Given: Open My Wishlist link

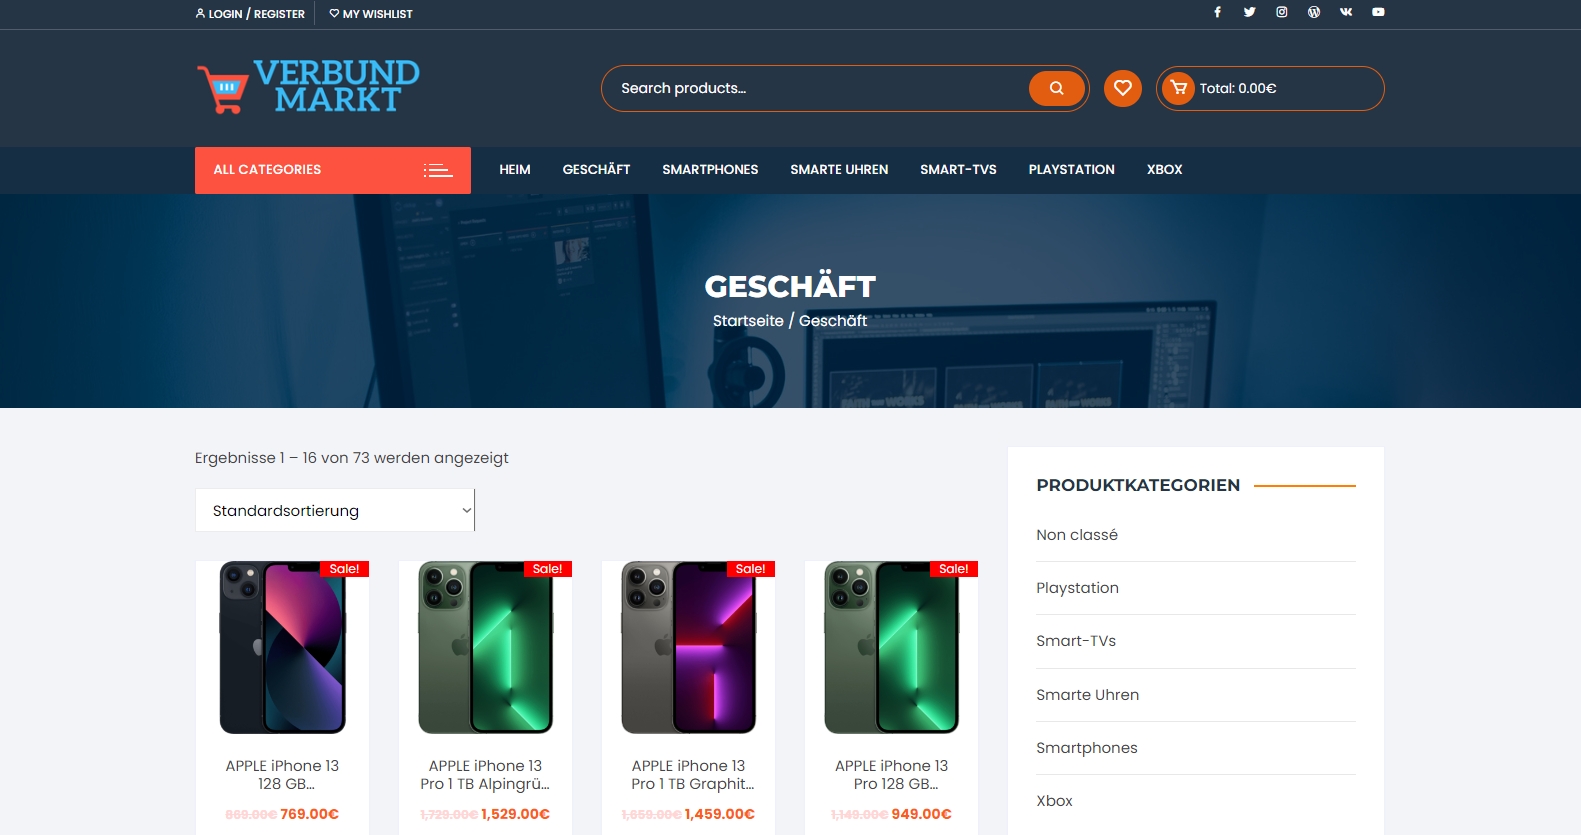Looking at the screenshot, I should coord(371,14).
